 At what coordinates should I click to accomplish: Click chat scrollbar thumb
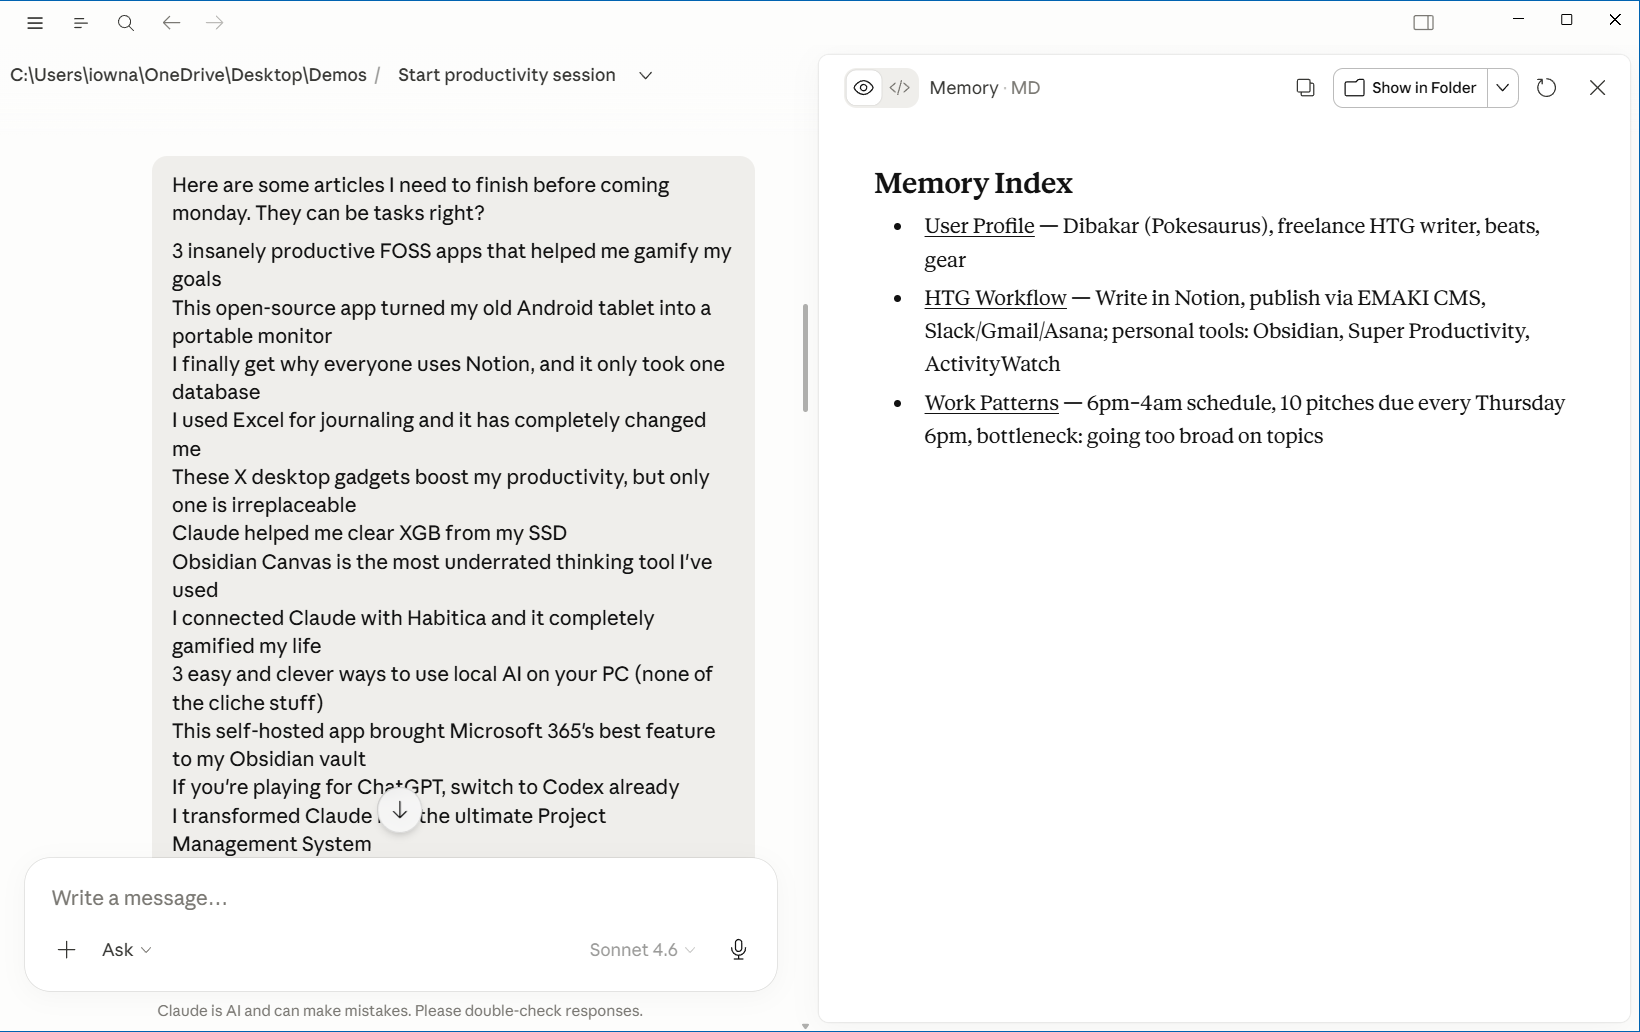[805, 358]
